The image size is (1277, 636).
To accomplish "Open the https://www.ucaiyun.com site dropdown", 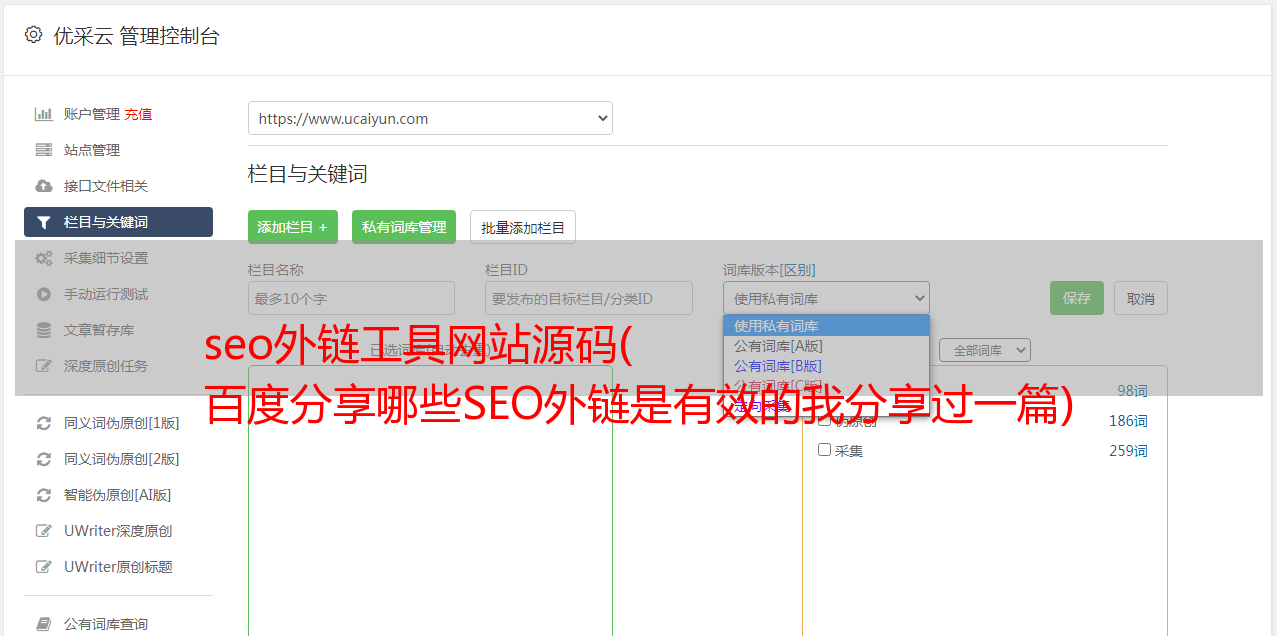I will click(430, 118).
